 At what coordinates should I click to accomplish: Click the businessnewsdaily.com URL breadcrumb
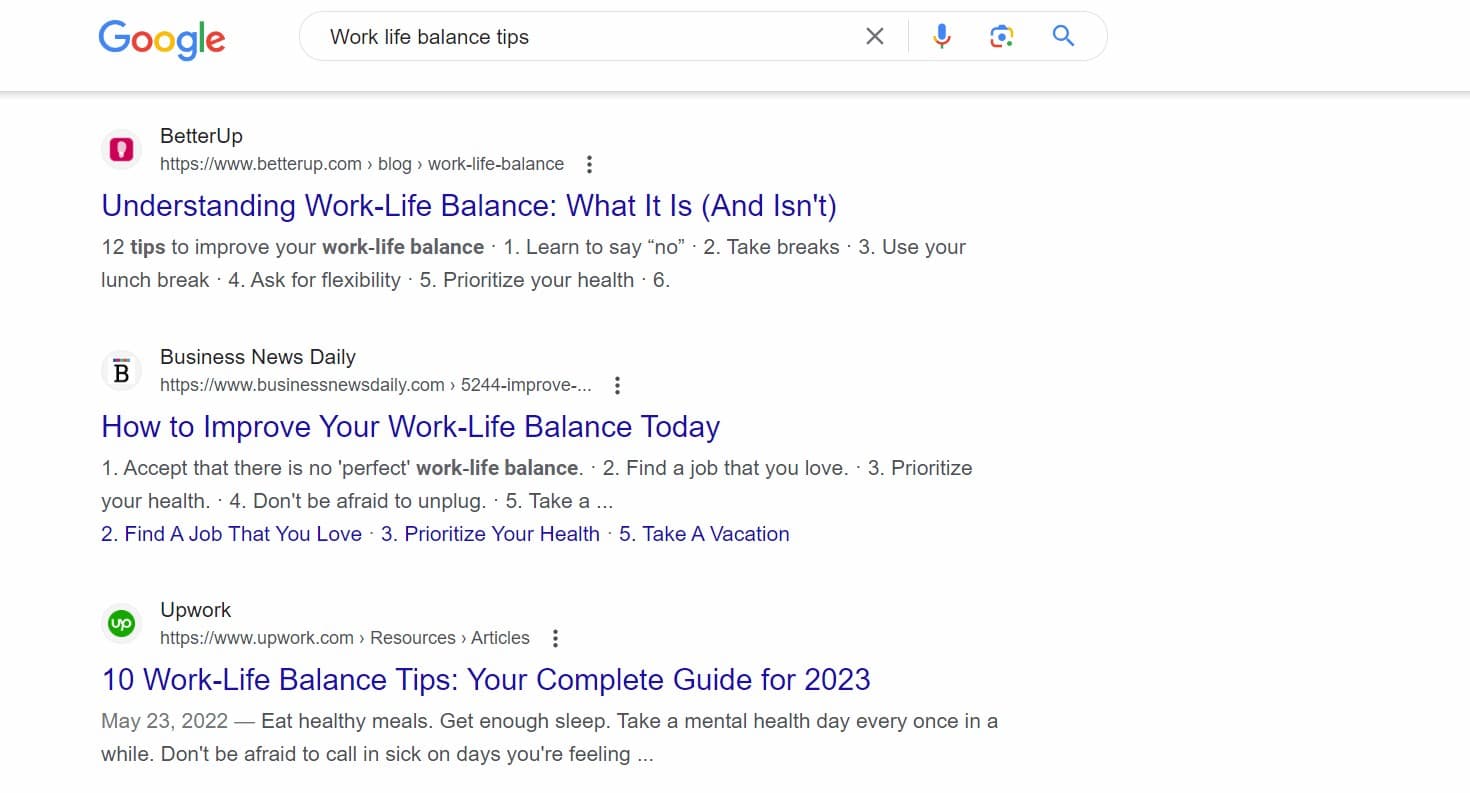(x=376, y=385)
